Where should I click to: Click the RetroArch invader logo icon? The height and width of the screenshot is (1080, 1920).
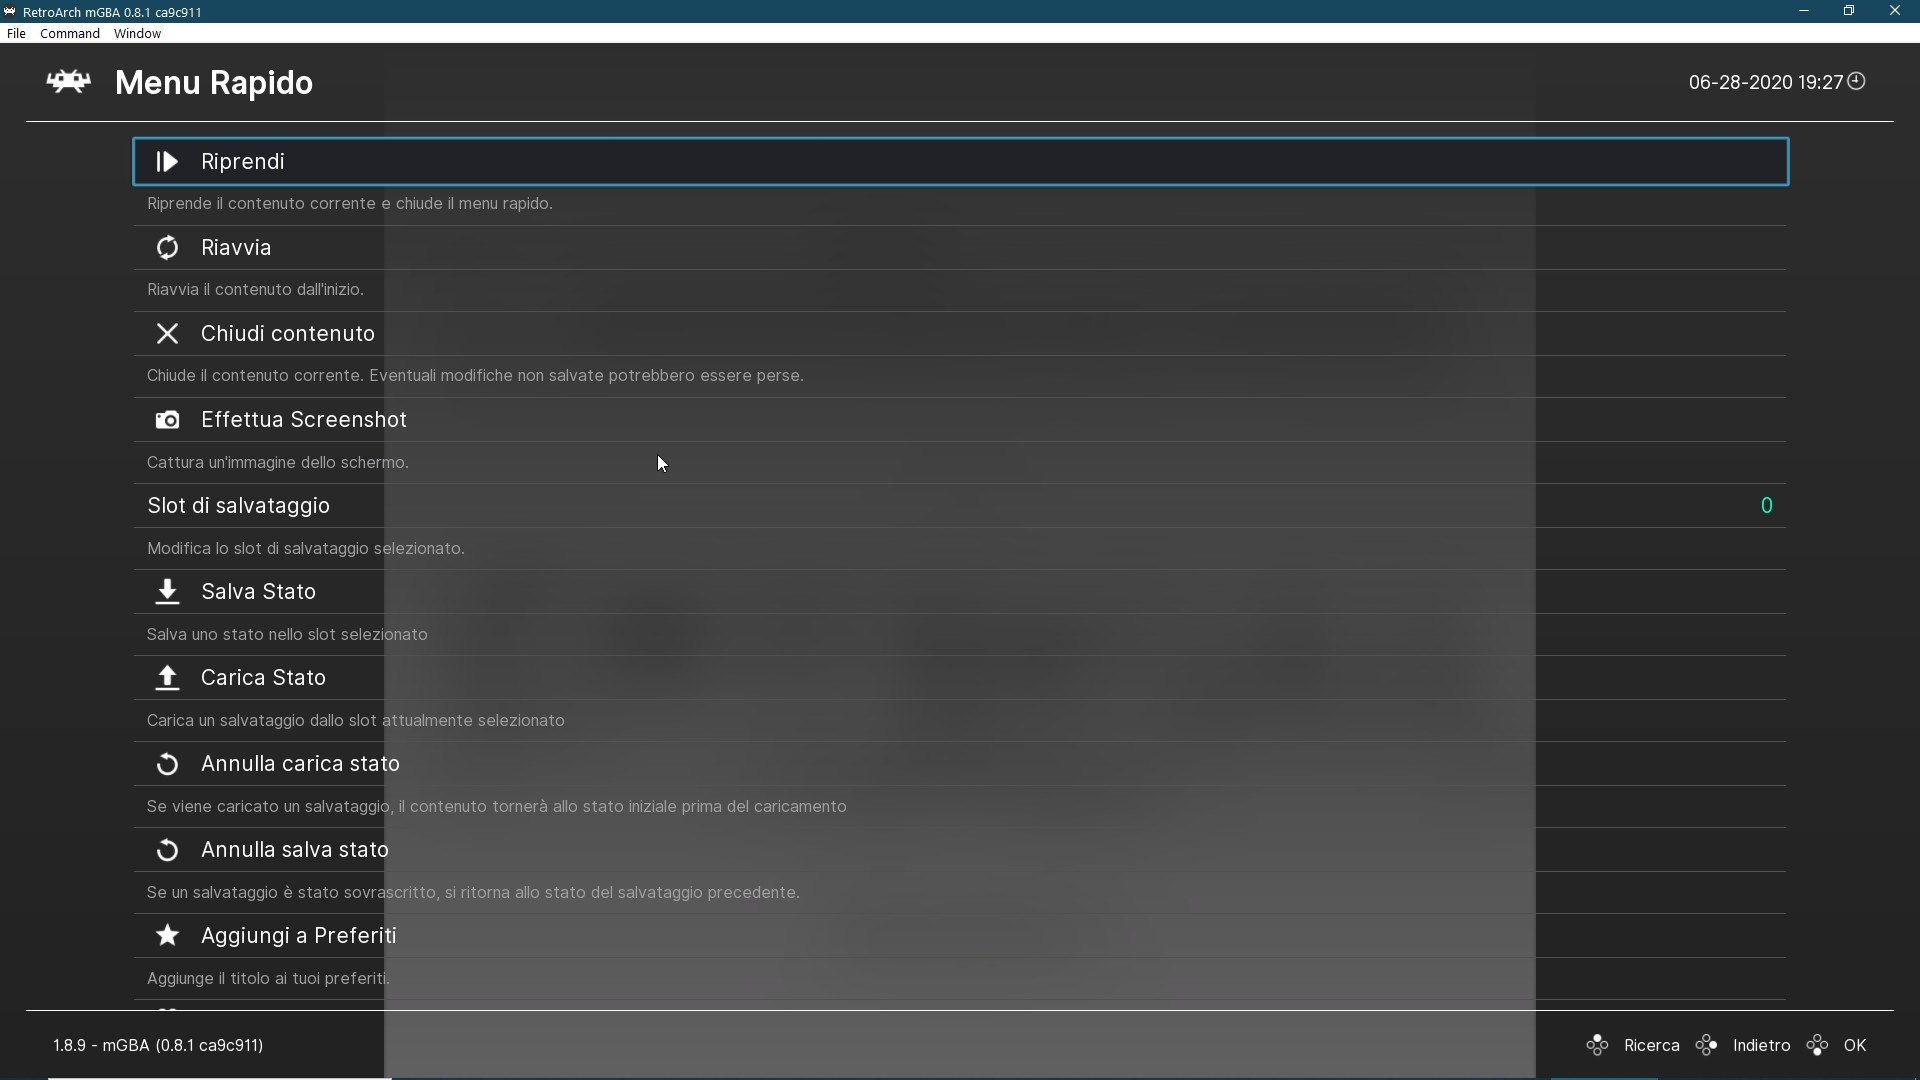(x=68, y=82)
